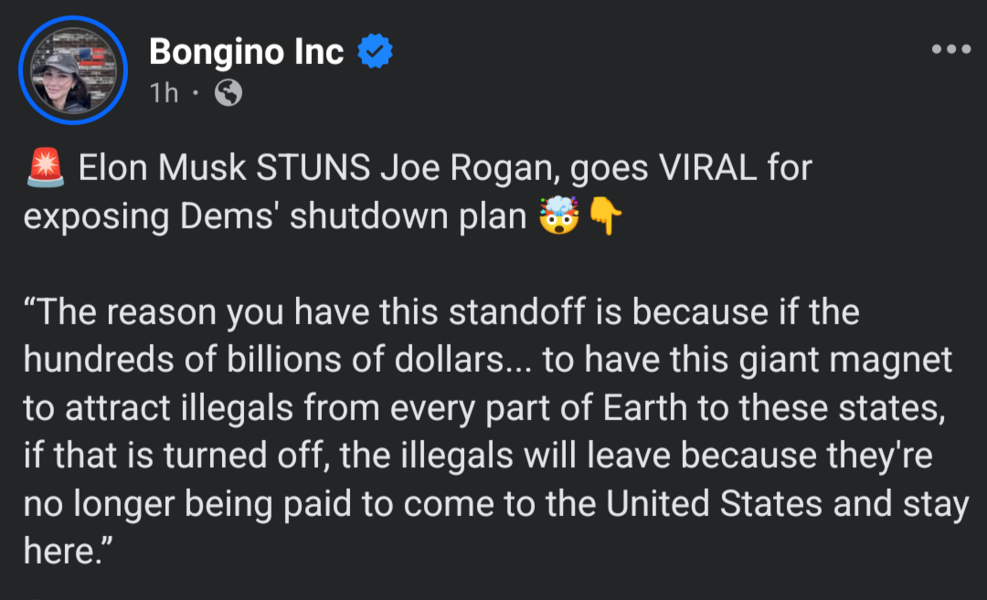This screenshot has width=987, height=600.
Task: Click the Bongino Inc profile picture
Action: pos(72,70)
